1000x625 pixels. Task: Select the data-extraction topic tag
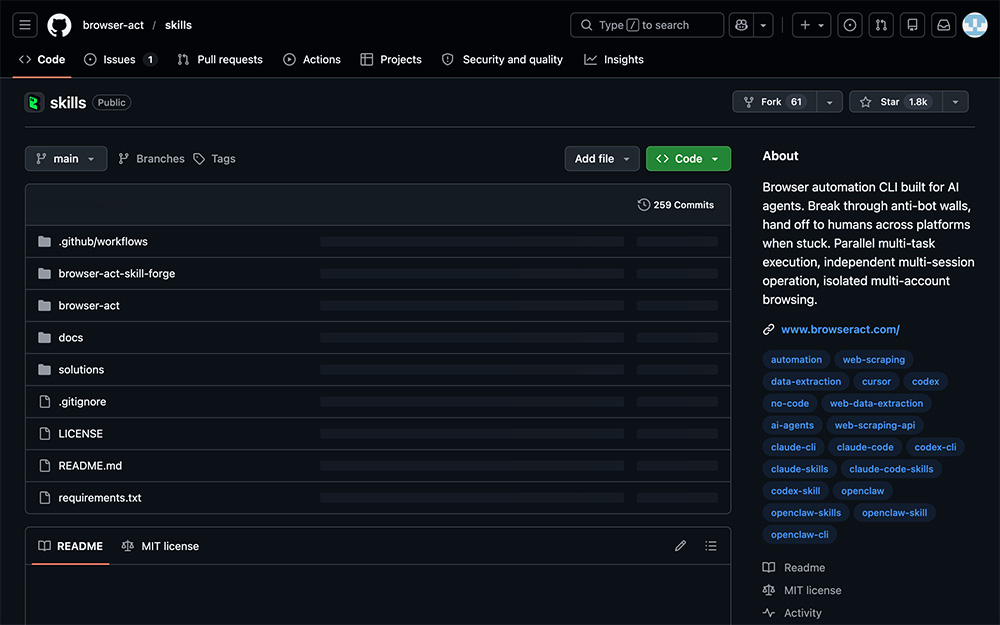coord(805,381)
